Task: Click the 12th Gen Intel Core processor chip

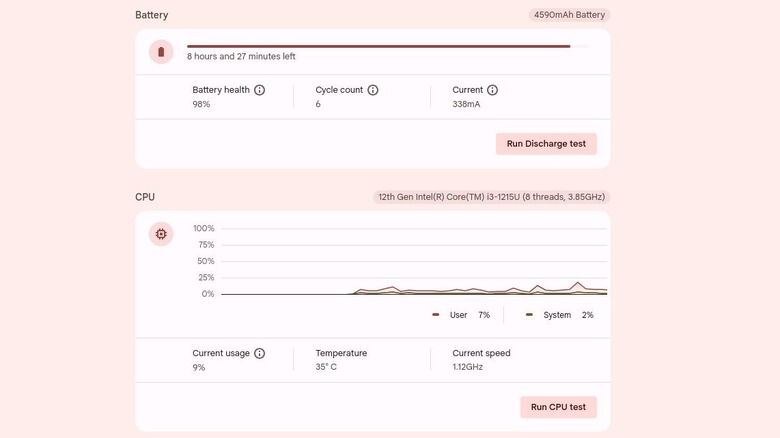Action: (491, 198)
